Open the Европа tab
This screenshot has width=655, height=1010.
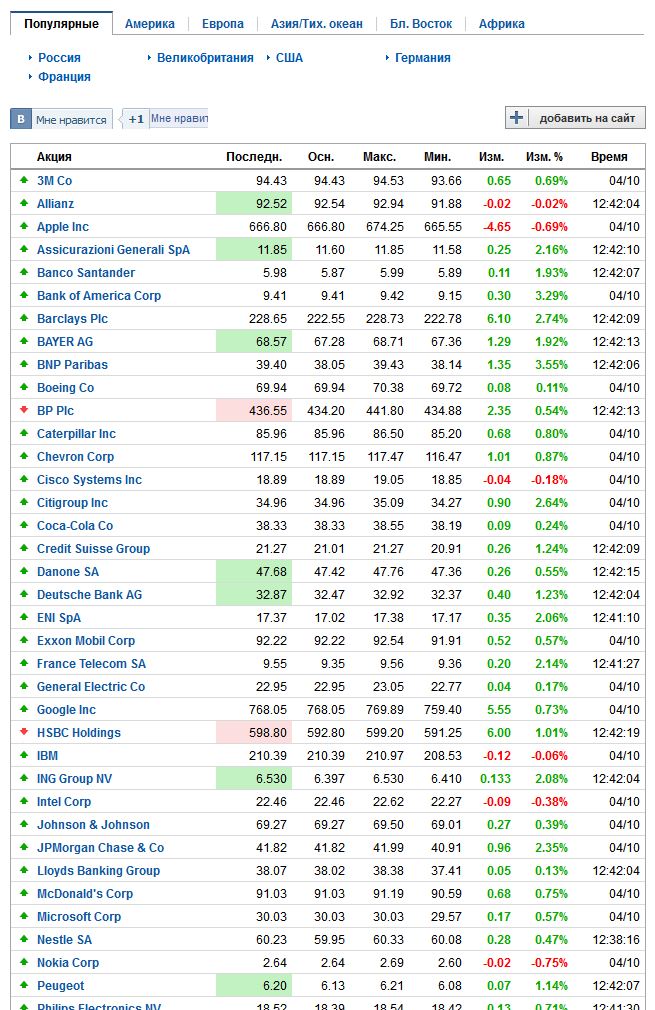pyautogui.click(x=222, y=23)
